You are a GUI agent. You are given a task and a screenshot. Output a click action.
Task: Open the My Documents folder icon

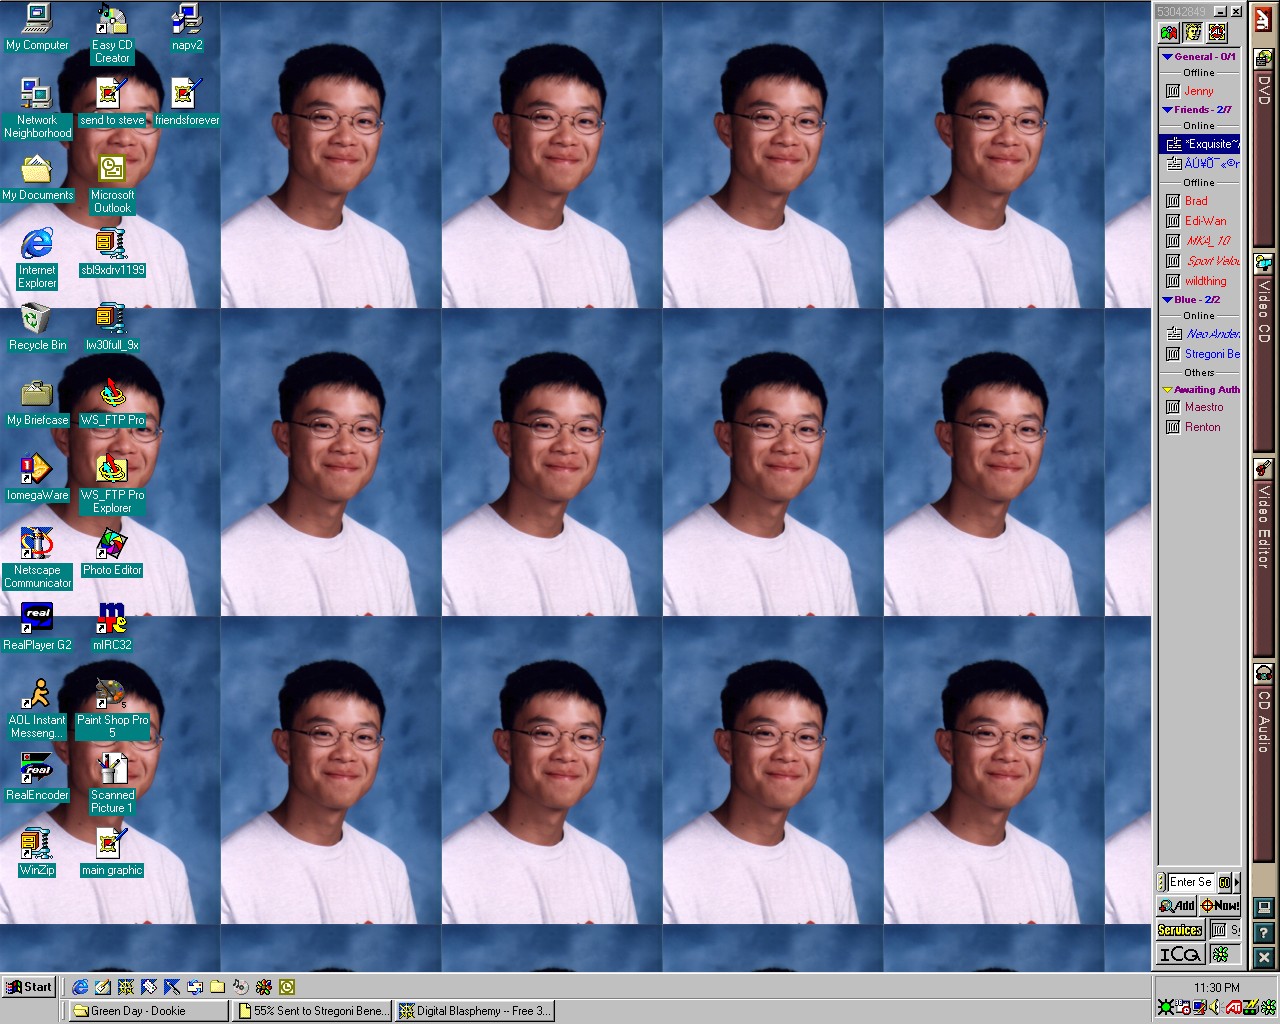tap(37, 178)
